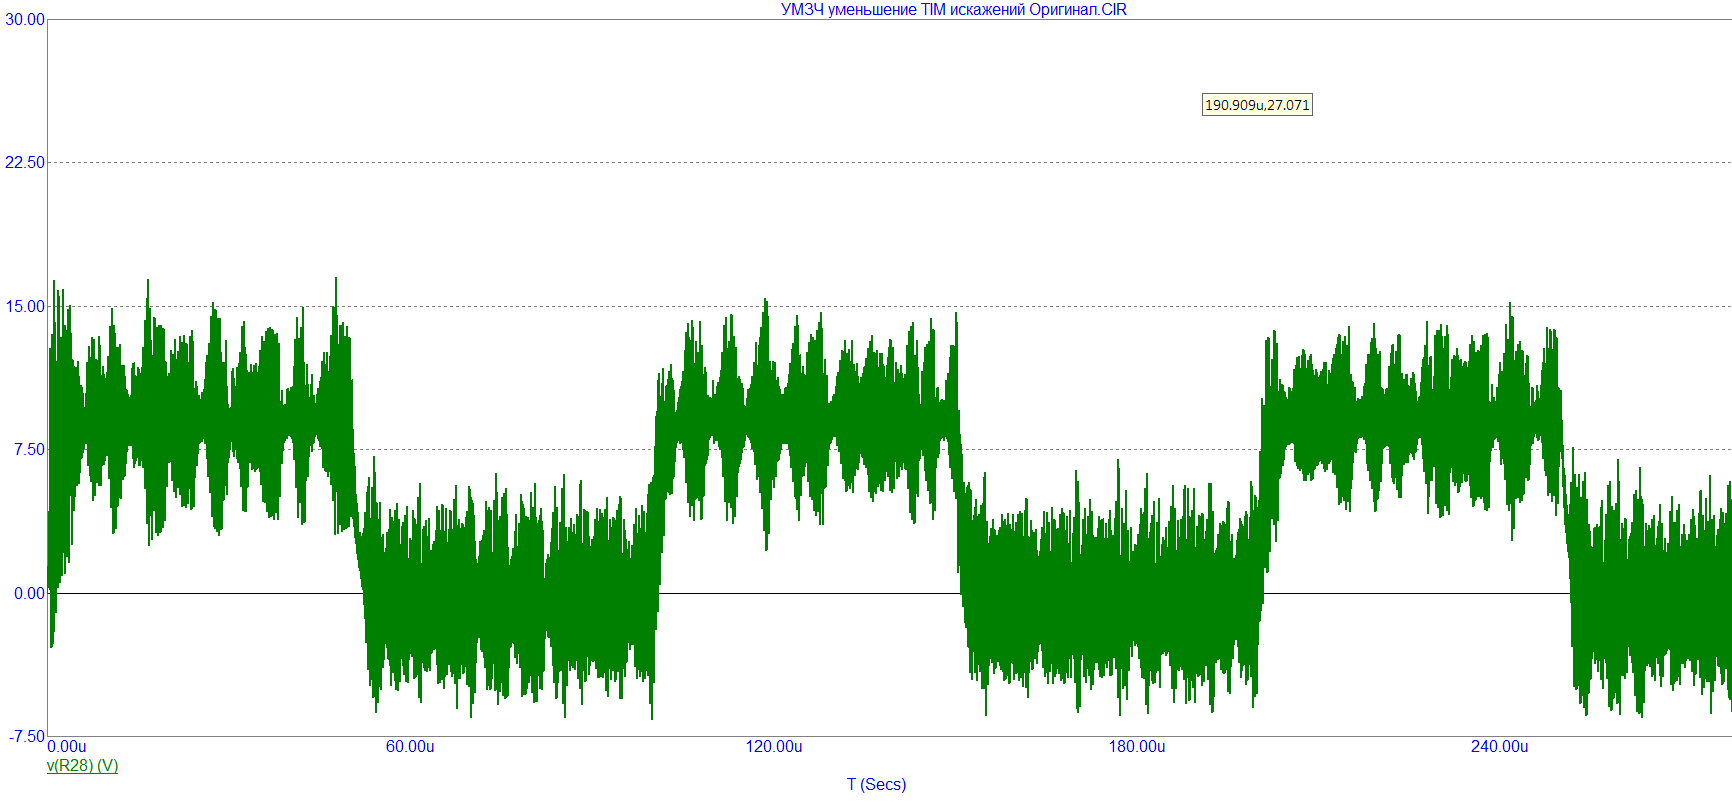Image resolution: width=1732 pixels, height=806 pixels.
Task: Select the 0.00 Y-axis scale value
Action: click(x=29, y=593)
